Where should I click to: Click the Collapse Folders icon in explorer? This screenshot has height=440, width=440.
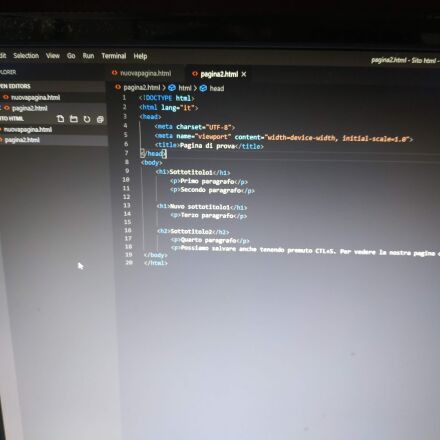tap(100, 120)
